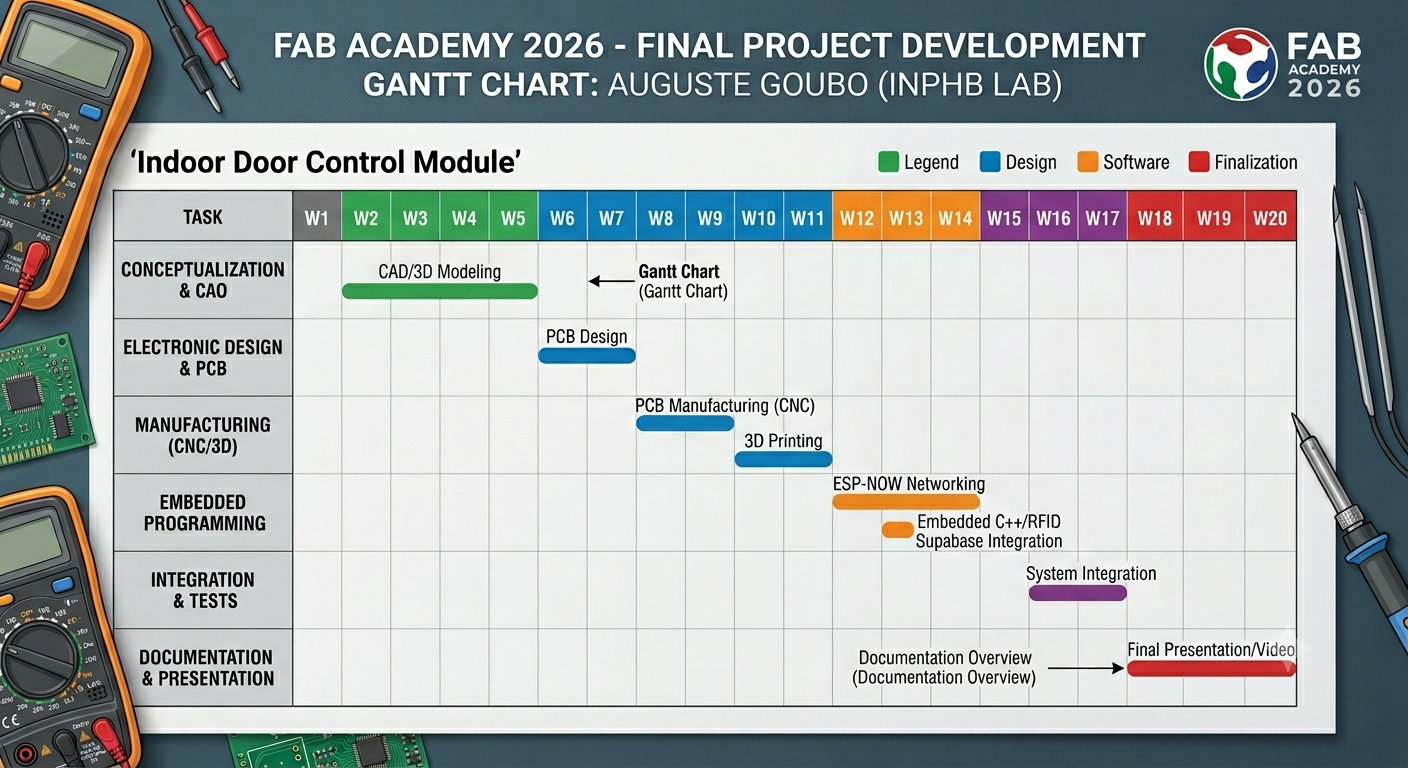Select the PCB Manufacturing (CNC) bar
This screenshot has width=1408, height=768.
[x=685, y=423]
